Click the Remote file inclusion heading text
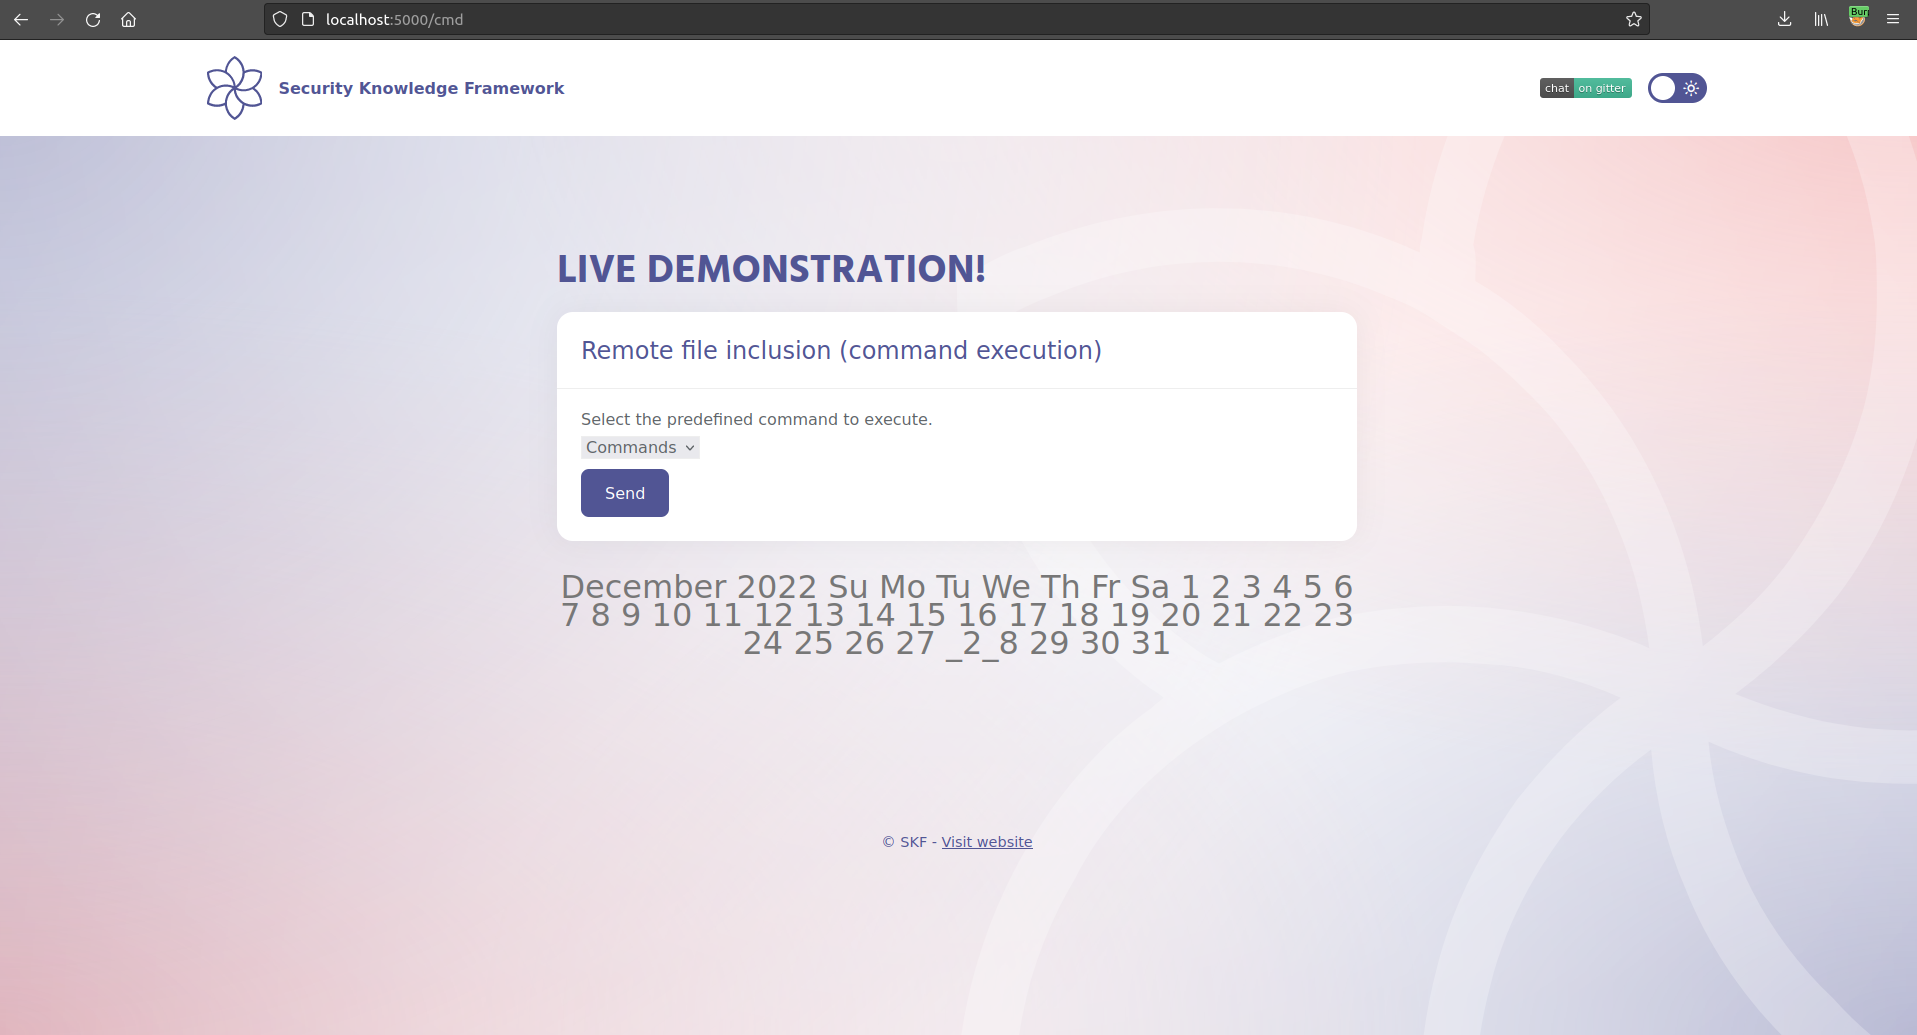Viewport: 1917px width, 1035px height. [x=841, y=350]
